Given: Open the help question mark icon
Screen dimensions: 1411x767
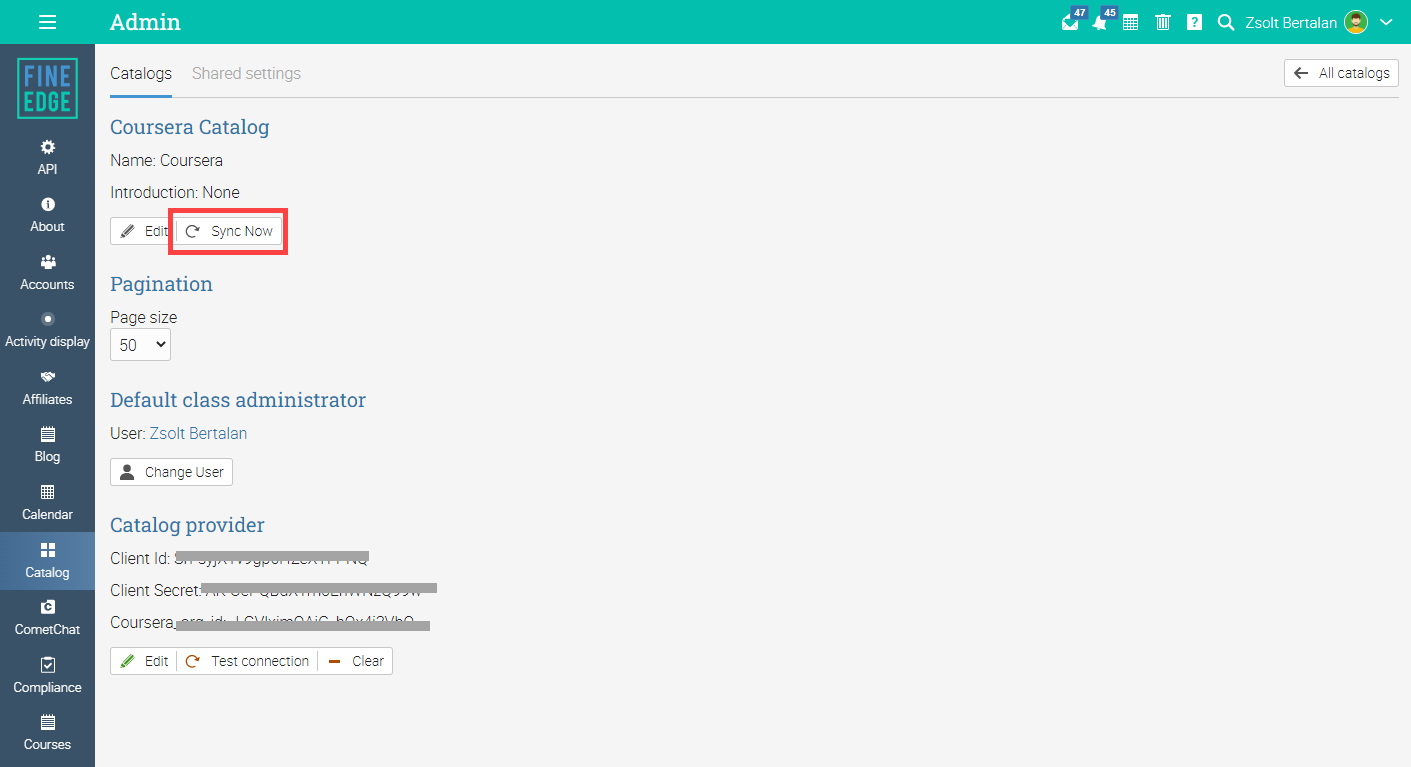Looking at the screenshot, I should pos(1194,22).
